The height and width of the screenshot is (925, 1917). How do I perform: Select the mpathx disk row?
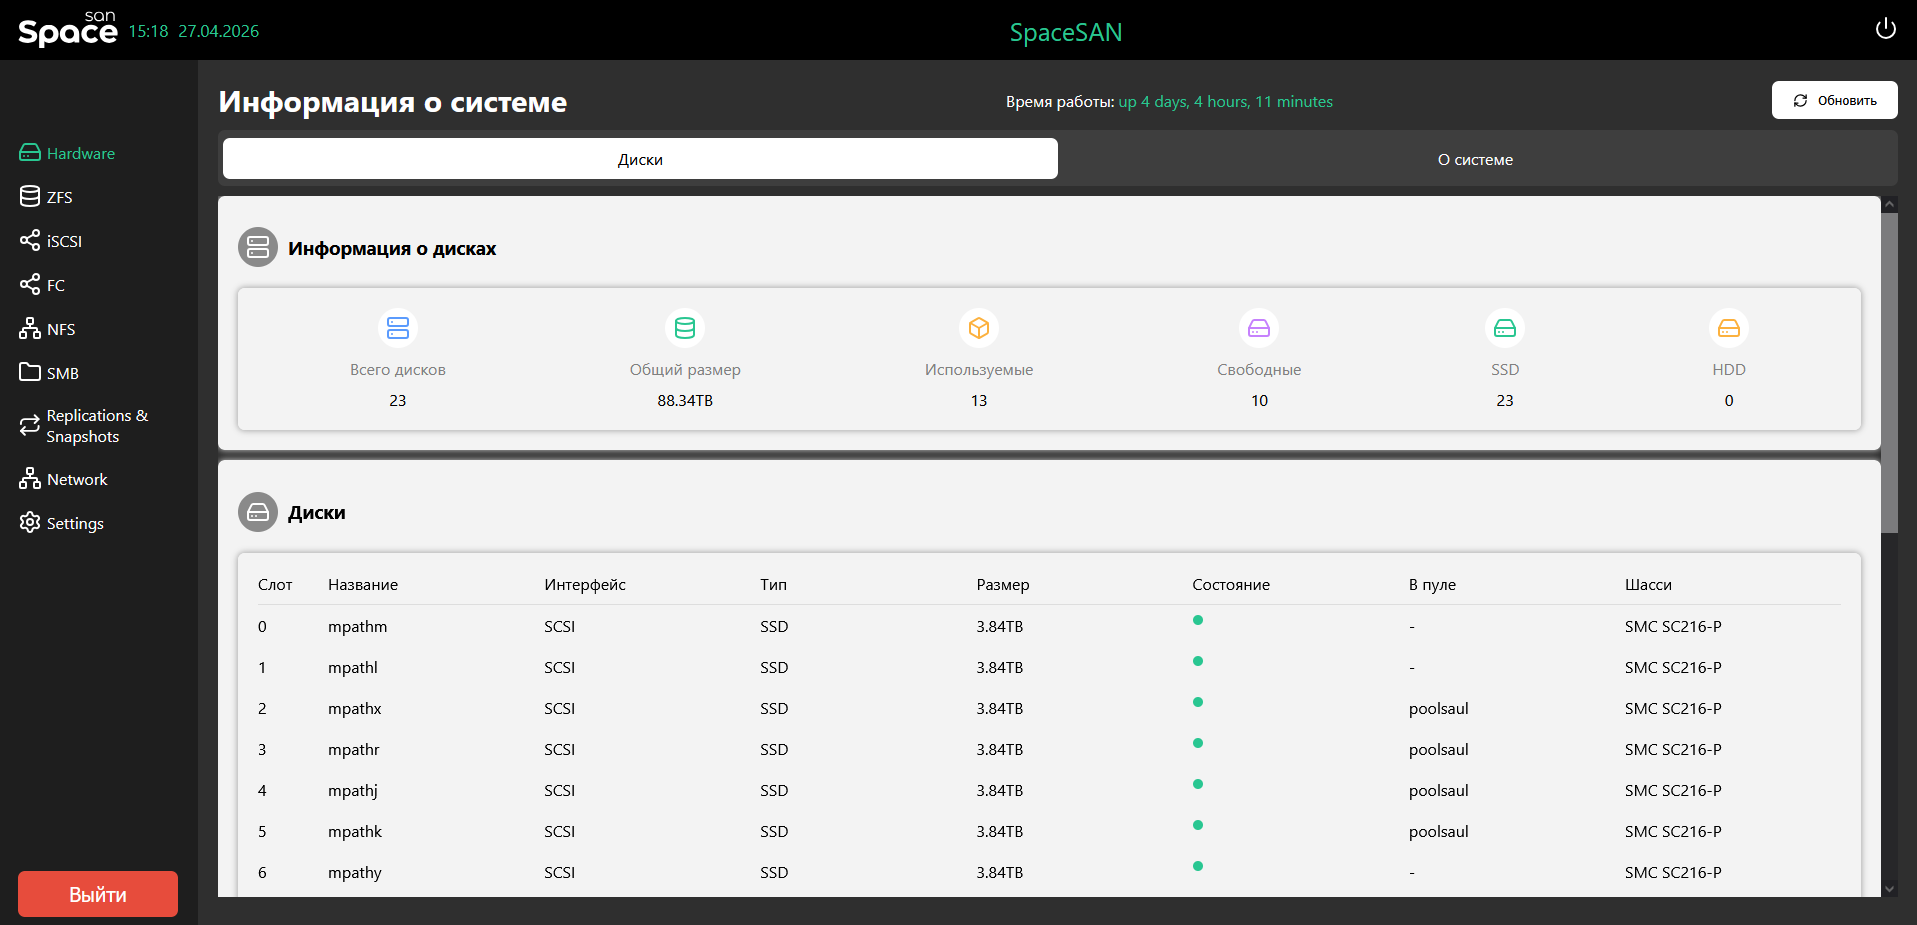point(355,709)
